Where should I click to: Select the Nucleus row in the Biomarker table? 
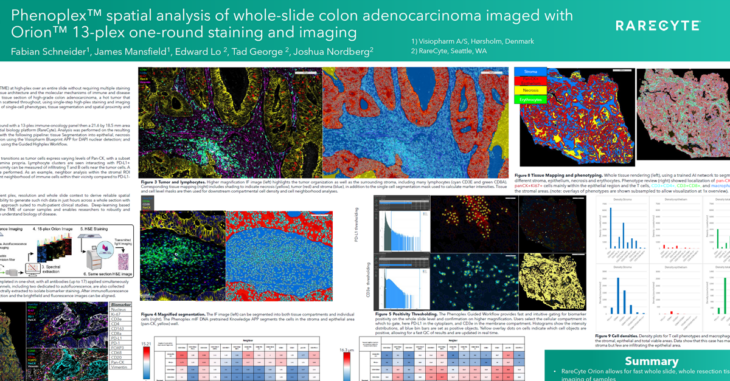[121, 310]
